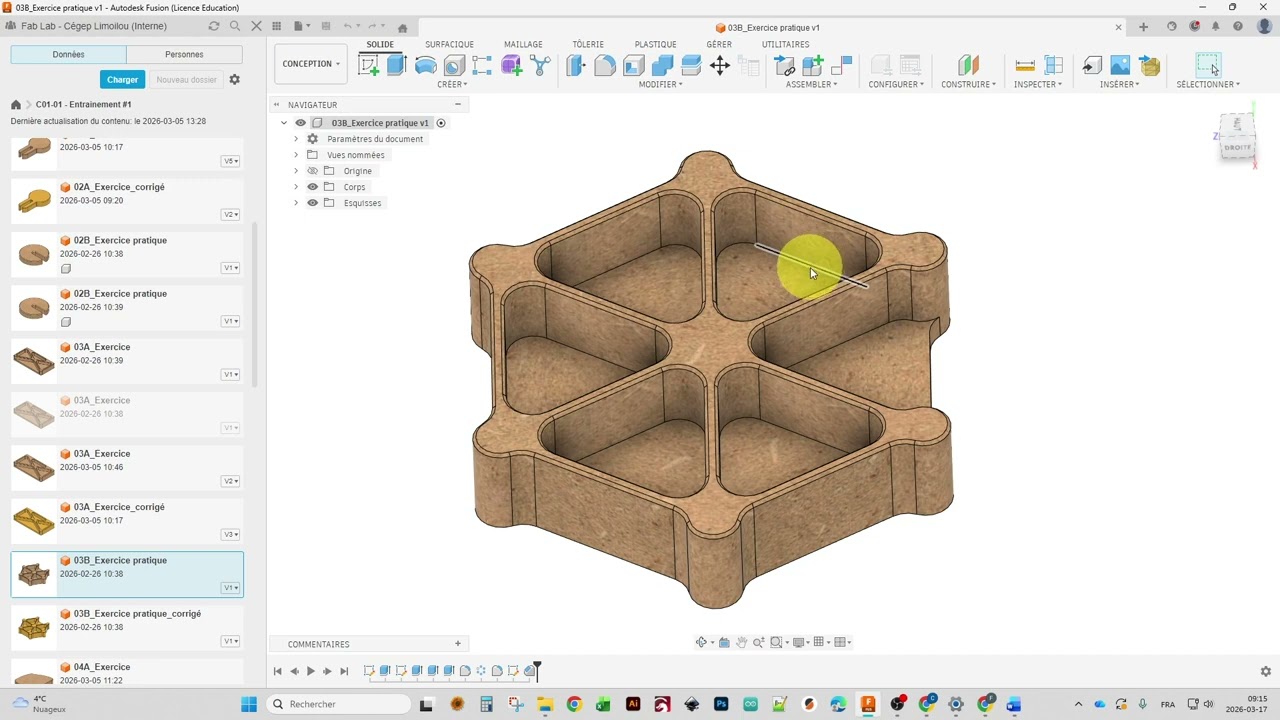This screenshot has width=1280, height=720.
Task: Click the home icon in breadcrumb
Action: pos(16,104)
